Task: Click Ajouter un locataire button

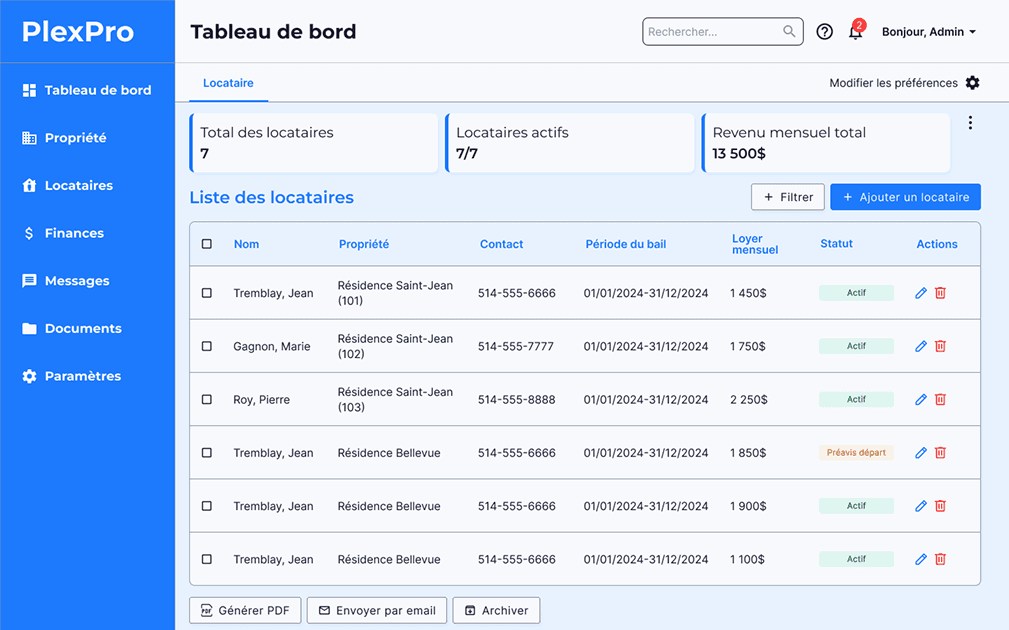Action: pos(905,197)
